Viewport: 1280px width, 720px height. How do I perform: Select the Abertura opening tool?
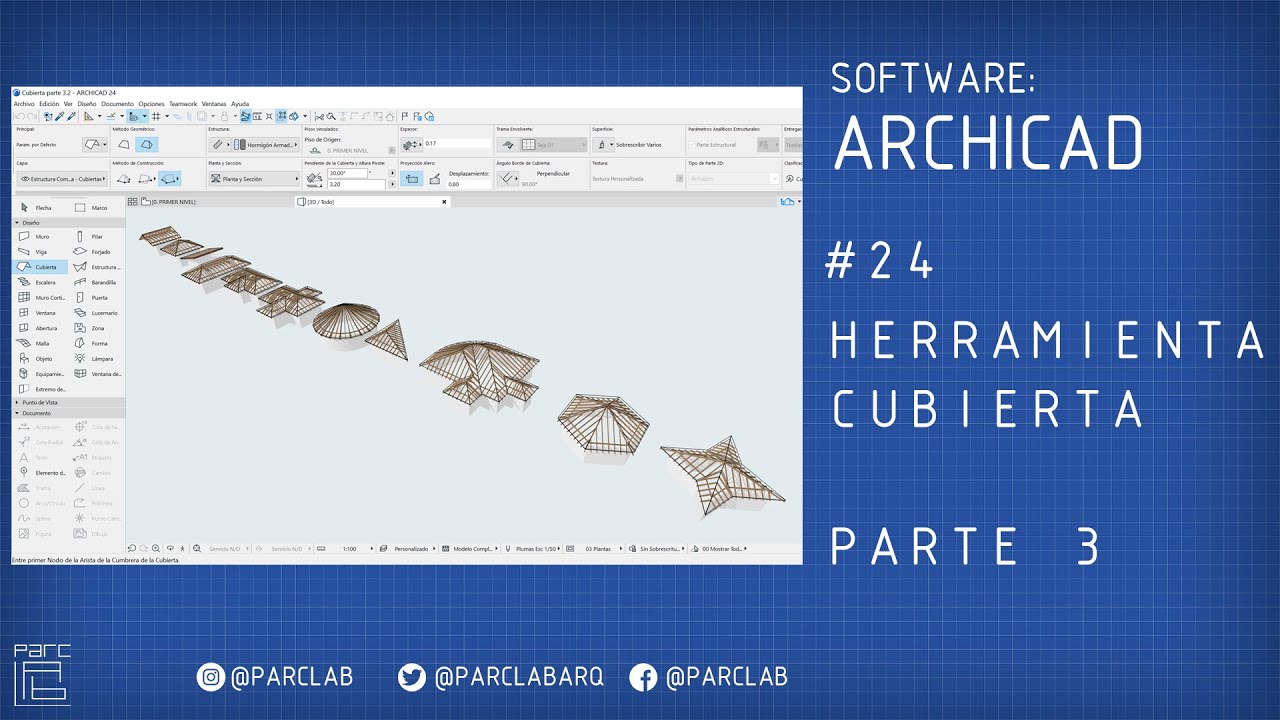[40, 328]
